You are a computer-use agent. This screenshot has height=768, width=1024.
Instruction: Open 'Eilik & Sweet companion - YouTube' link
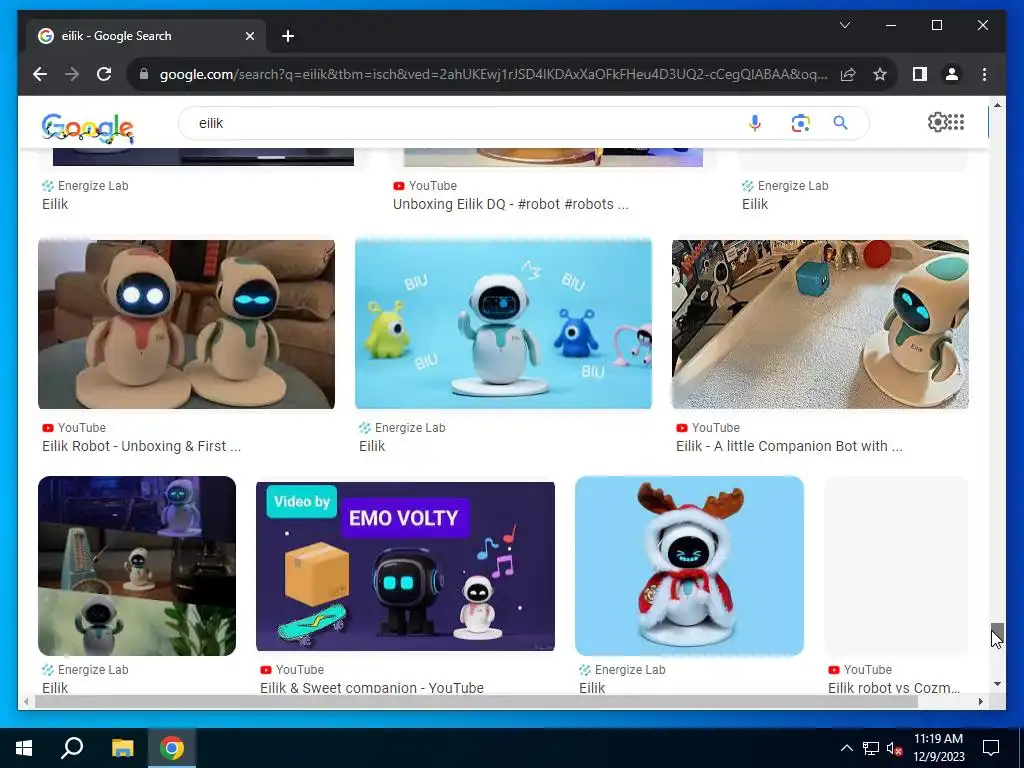372,687
